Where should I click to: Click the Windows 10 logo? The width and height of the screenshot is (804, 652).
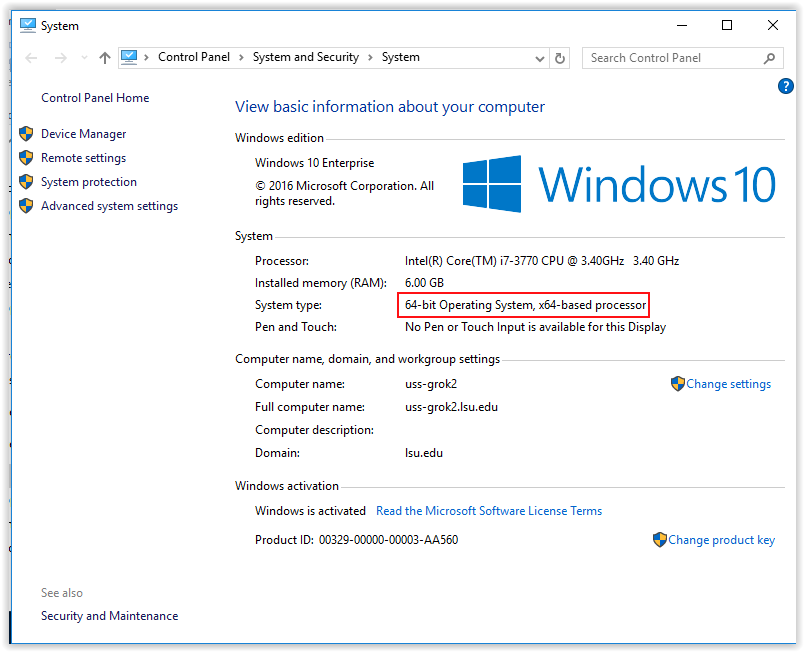619,184
